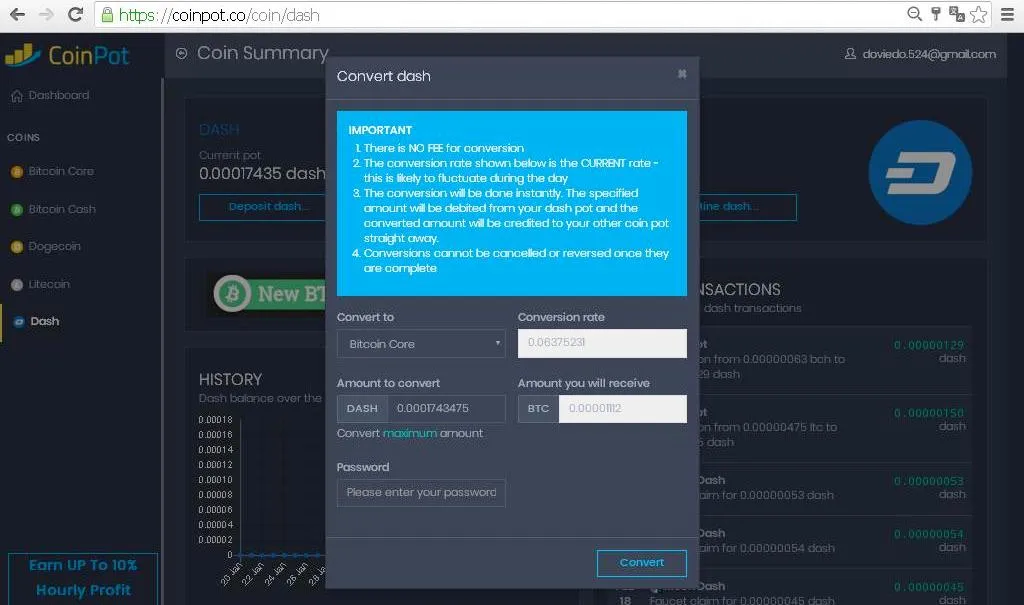Click the CoinPot logo
The image size is (1024, 605).
67,56
